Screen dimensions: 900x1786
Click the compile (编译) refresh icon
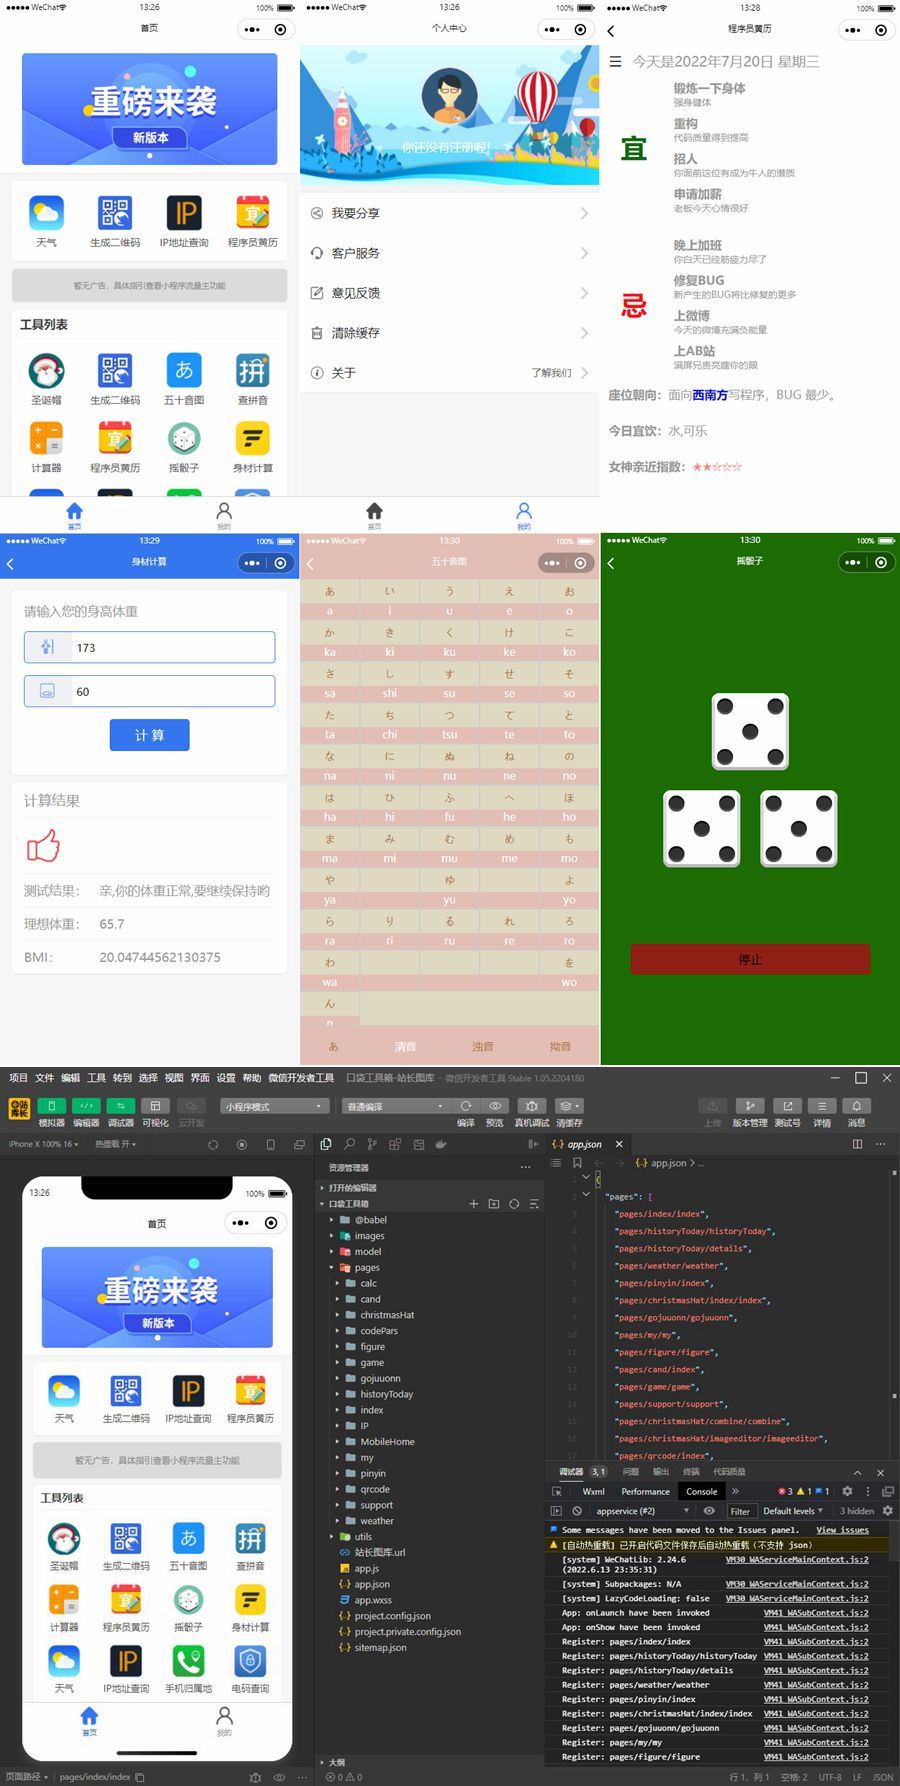point(466,1106)
